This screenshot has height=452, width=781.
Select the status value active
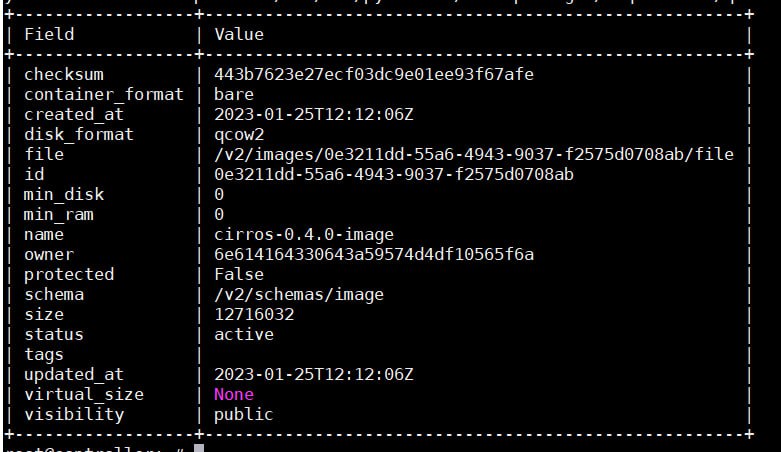(x=244, y=334)
